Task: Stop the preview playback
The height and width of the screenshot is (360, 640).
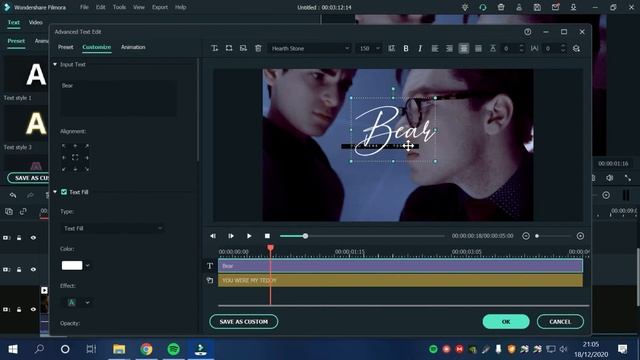Action: 267,236
